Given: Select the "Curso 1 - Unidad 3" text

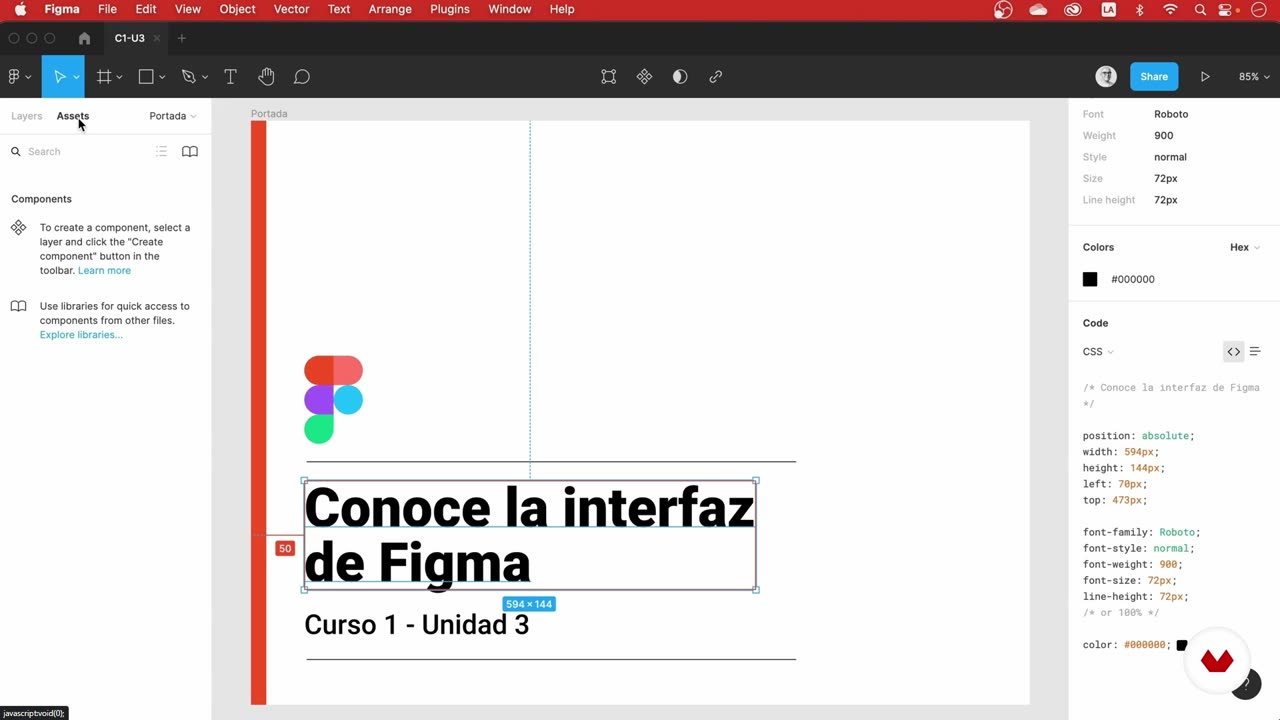Looking at the screenshot, I should coord(416,625).
